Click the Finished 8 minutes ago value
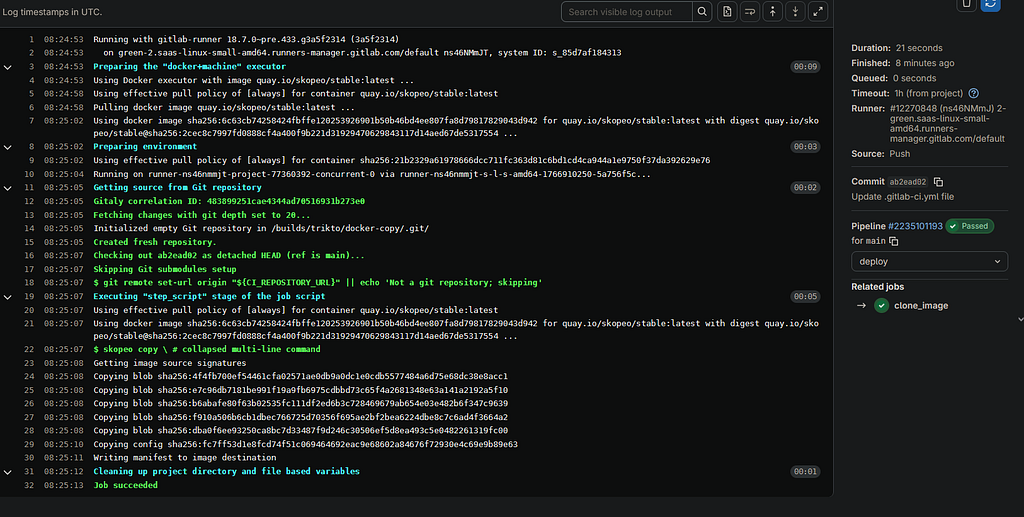This screenshot has width=1024, height=517. click(925, 63)
